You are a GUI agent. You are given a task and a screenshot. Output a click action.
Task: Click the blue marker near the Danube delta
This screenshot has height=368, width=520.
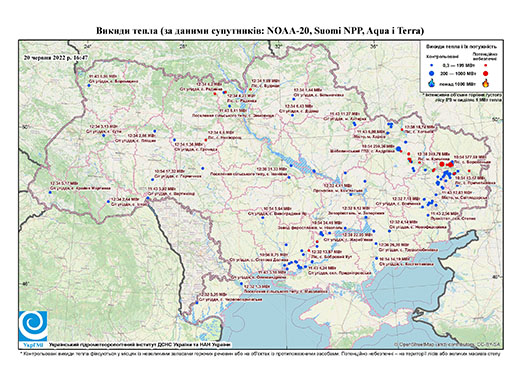pyautogui.click(x=197, y=303)
